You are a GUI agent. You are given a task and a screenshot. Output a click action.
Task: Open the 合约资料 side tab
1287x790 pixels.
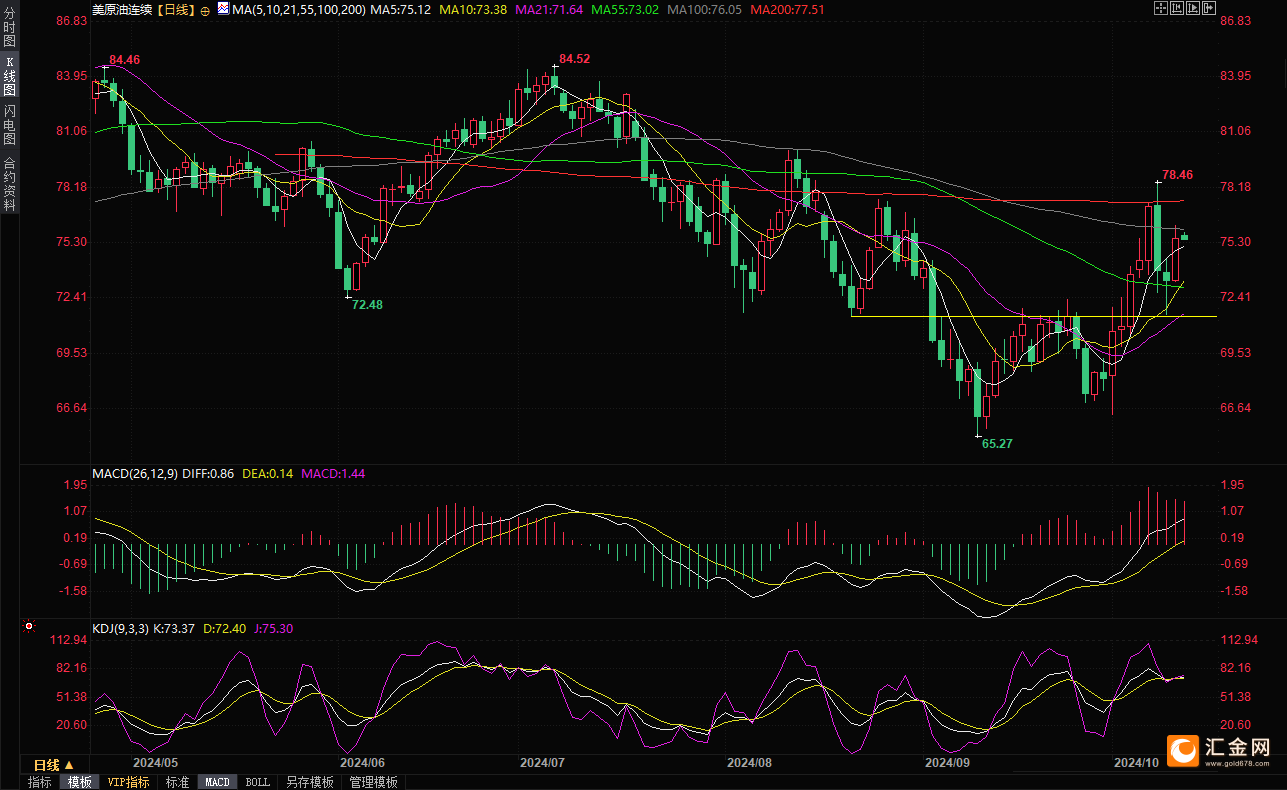(9, 184)
